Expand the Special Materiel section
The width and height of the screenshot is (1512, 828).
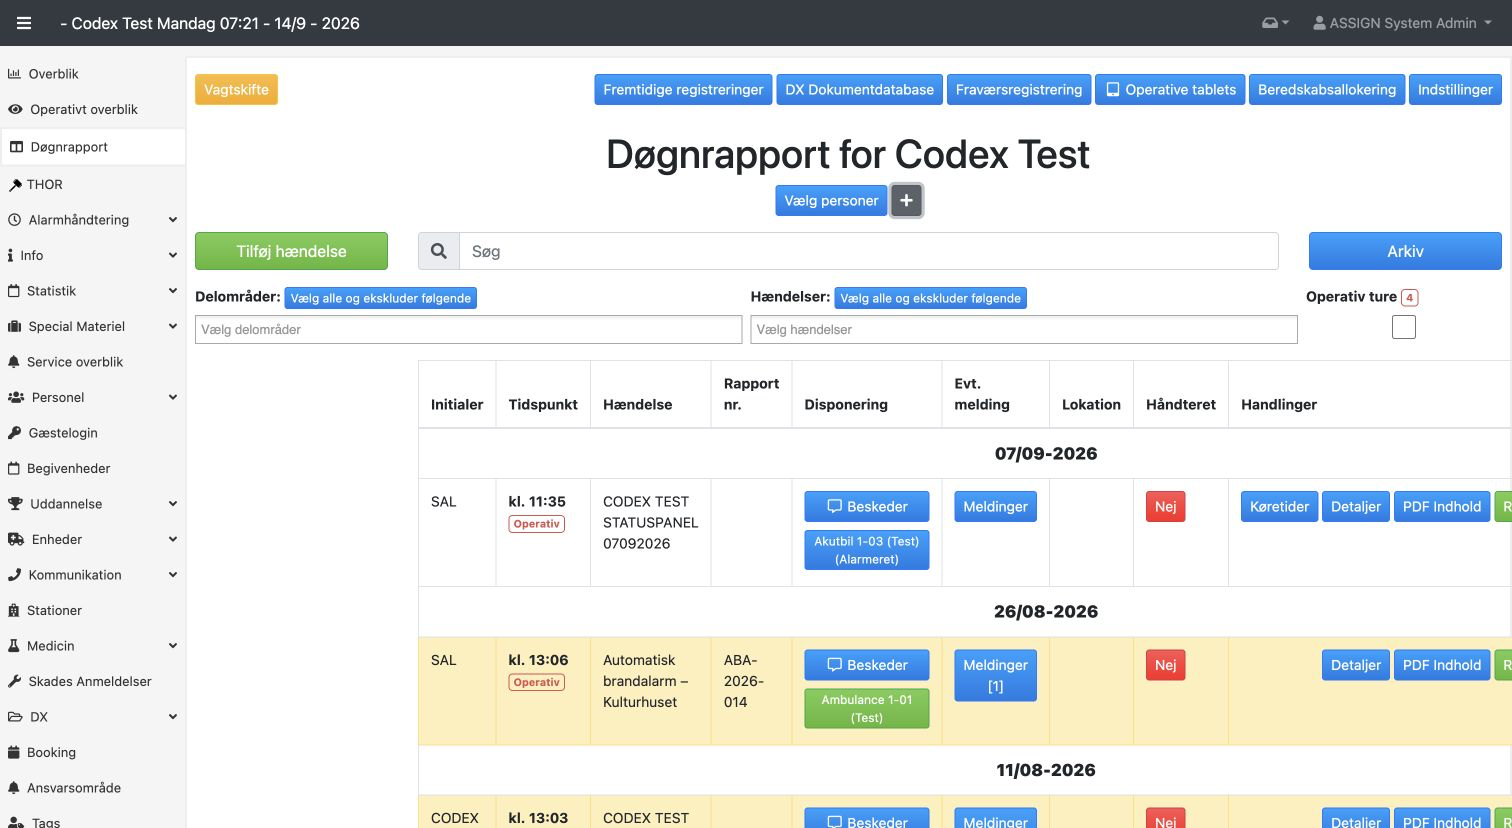click(x=93, y=327)
